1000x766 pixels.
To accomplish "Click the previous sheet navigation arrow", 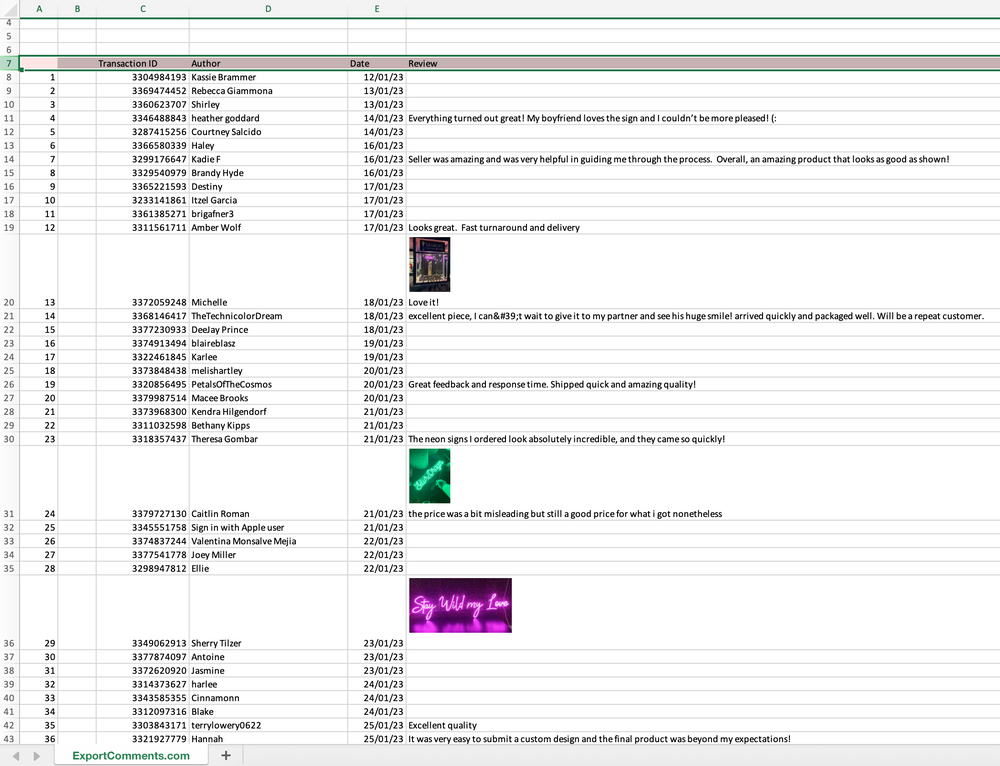I will [16, 756].
